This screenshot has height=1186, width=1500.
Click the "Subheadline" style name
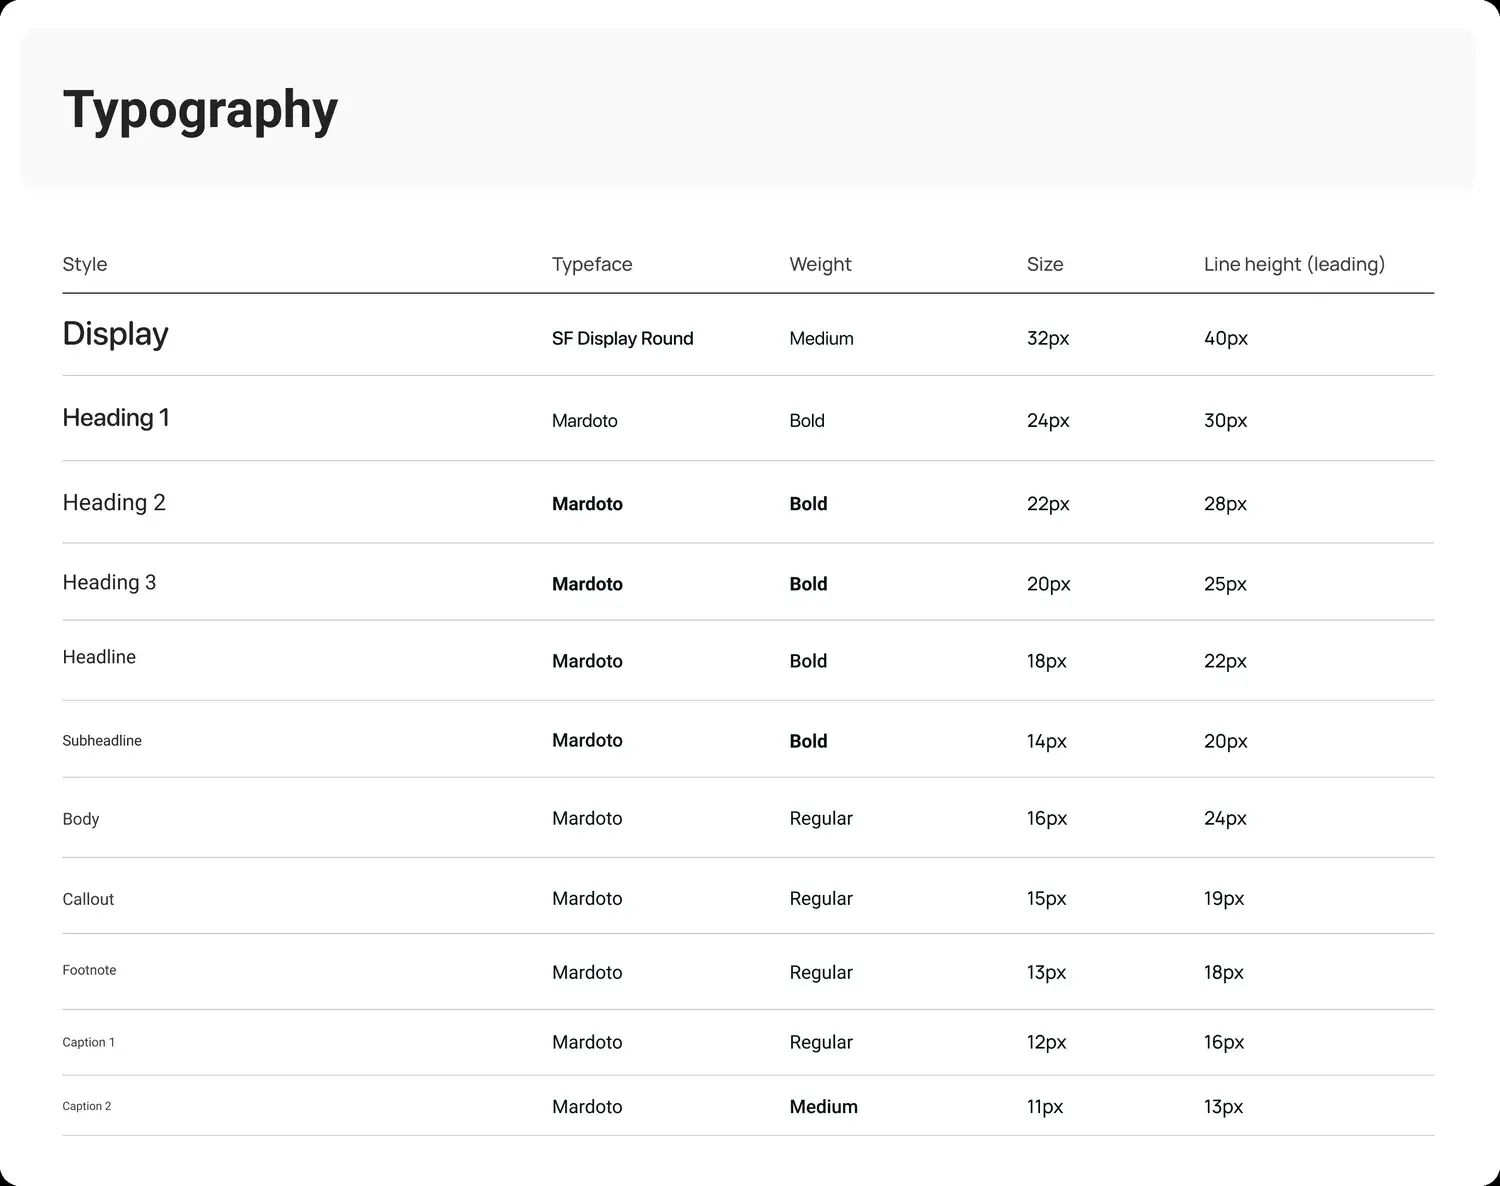click(x=102, y=741)
